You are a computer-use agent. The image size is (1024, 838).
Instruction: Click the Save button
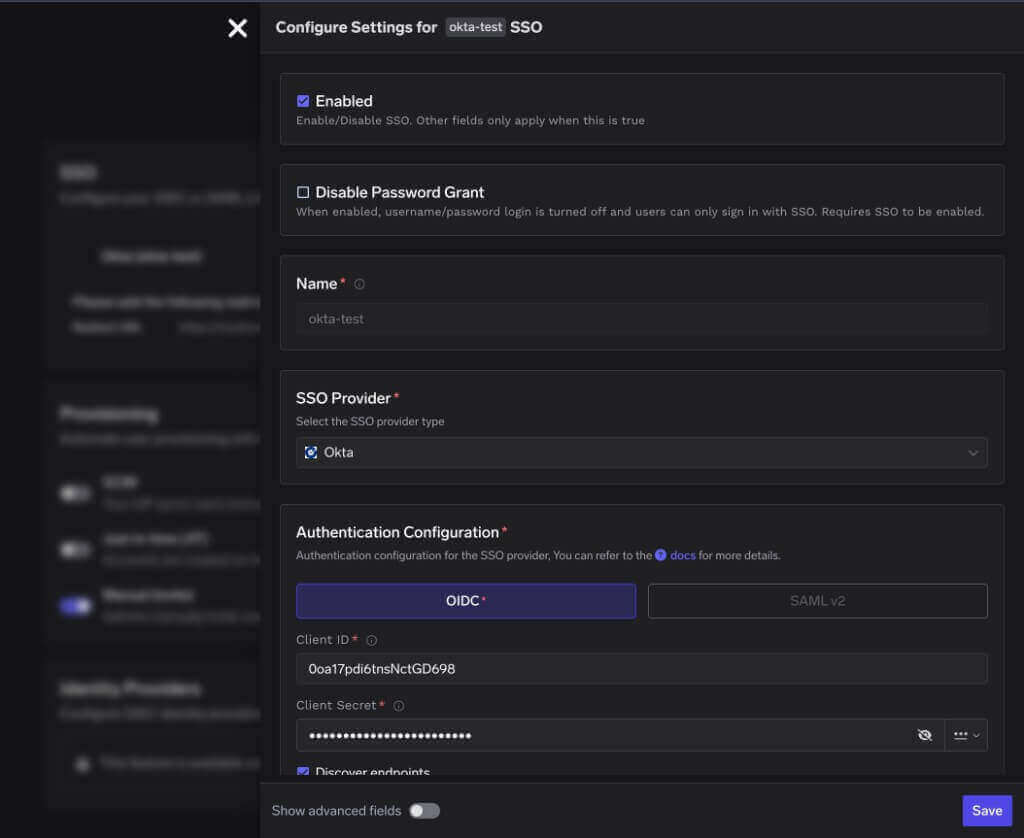(x=987, y=811)
